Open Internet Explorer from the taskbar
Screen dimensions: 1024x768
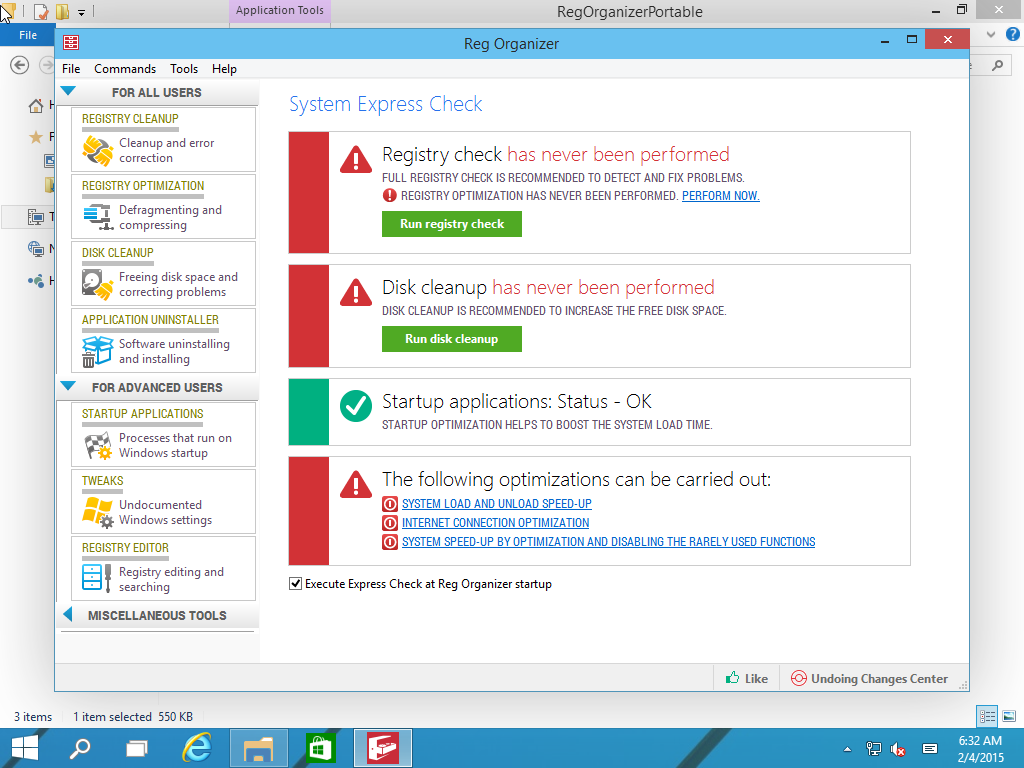[x=197, y=747]
